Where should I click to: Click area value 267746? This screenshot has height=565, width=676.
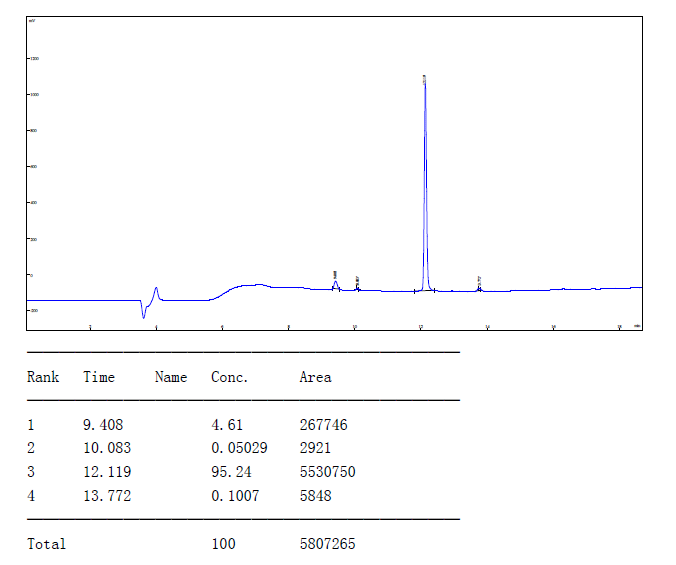pos(323,425)
